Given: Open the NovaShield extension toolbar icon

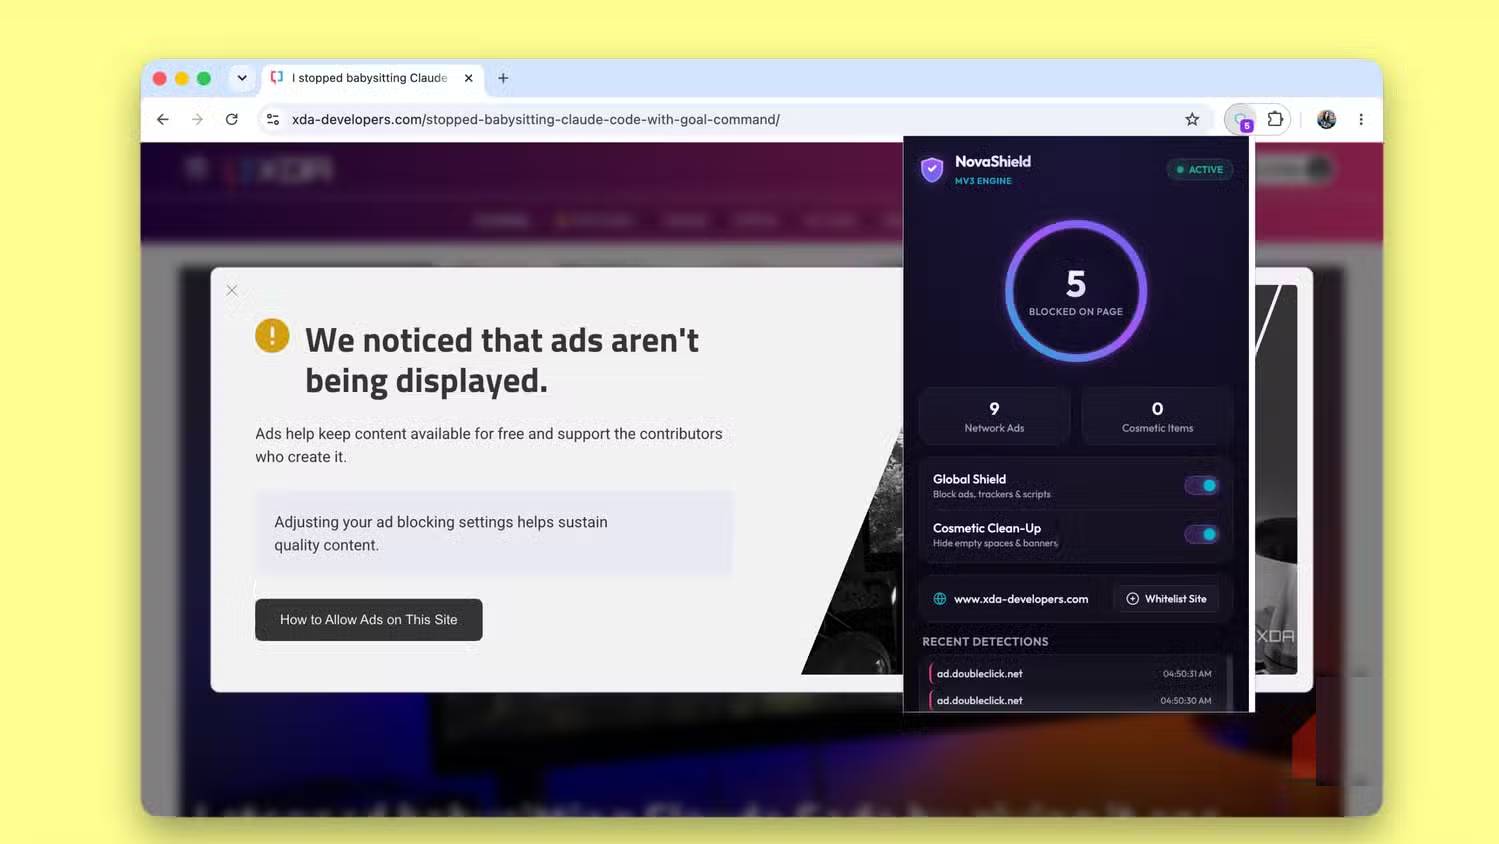Looking at the screenshot, I should (x=1241, y=119).
